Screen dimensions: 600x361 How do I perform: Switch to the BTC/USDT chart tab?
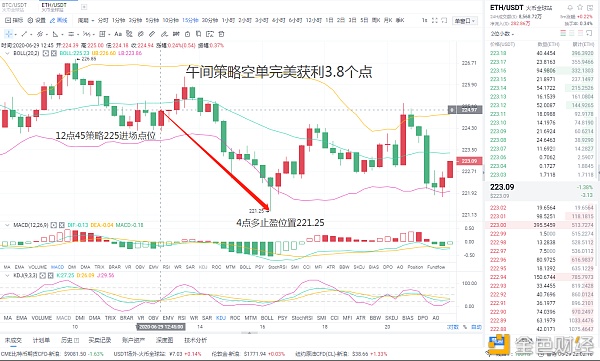(x=15, y=7)
